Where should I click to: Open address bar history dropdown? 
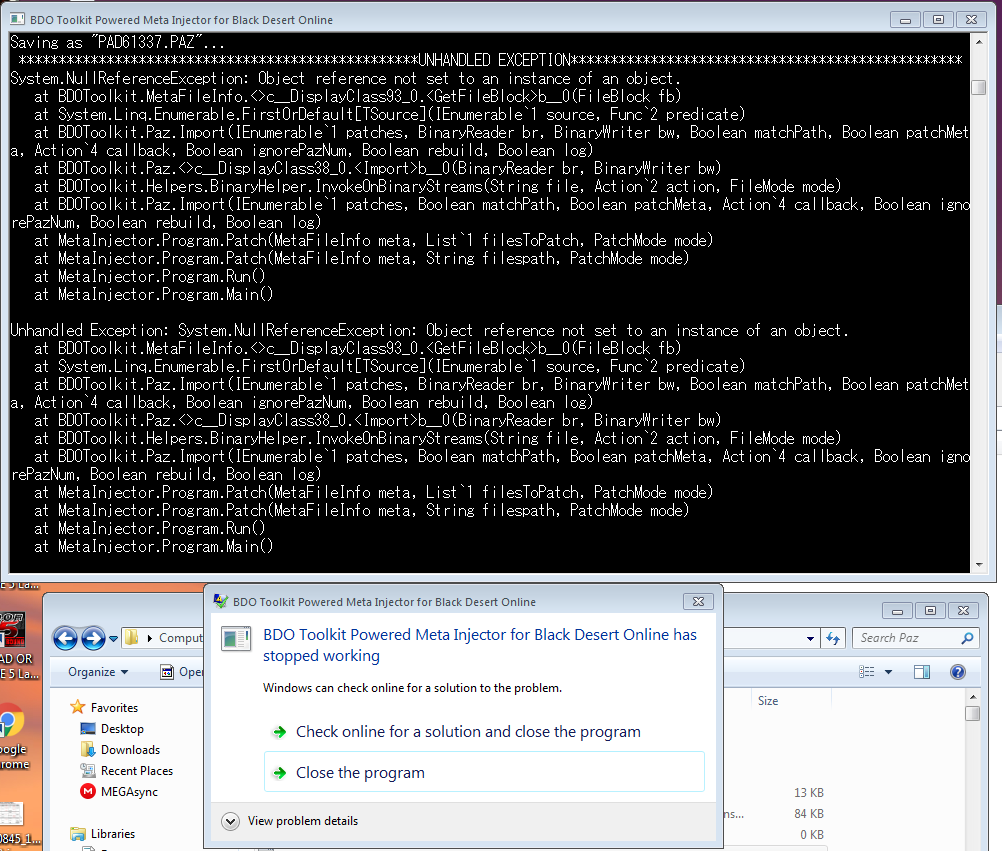pyautogui.click(x=810, y=638)
